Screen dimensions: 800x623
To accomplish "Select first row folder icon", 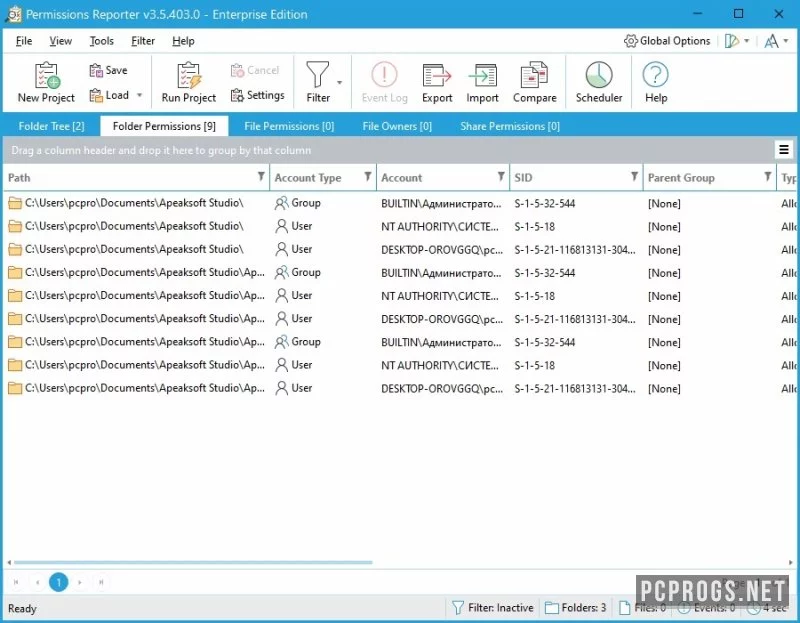I will pos(15,204).
